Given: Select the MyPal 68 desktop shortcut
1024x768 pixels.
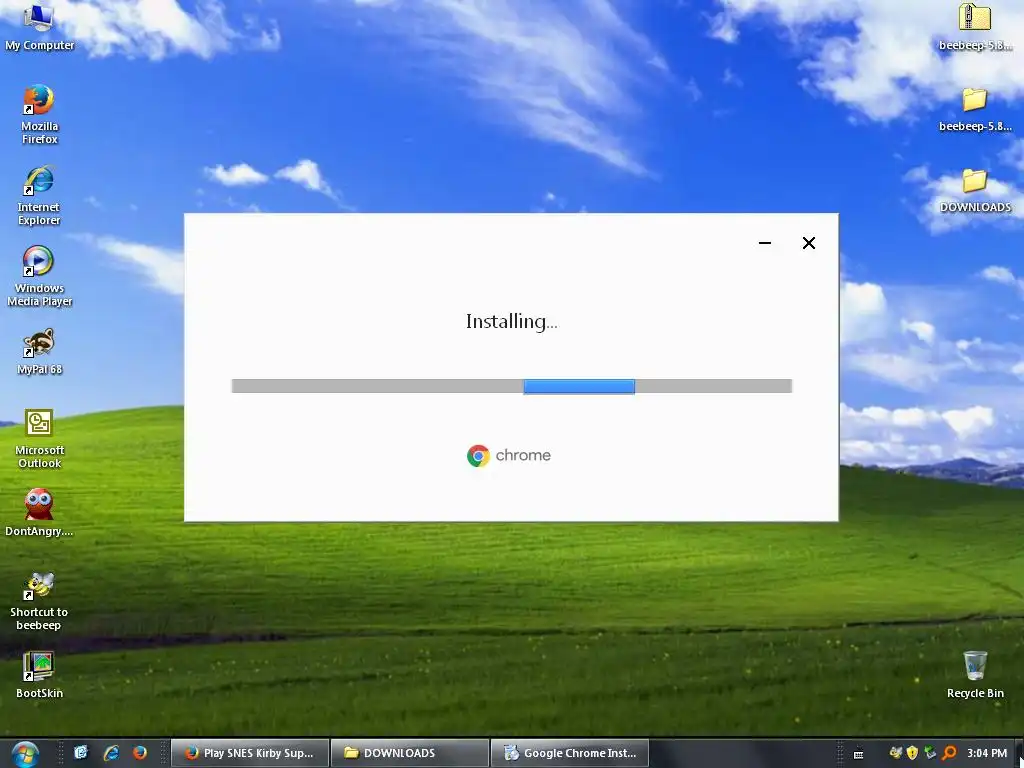Looking at the screenshot, I should click(x=39, y=351).
